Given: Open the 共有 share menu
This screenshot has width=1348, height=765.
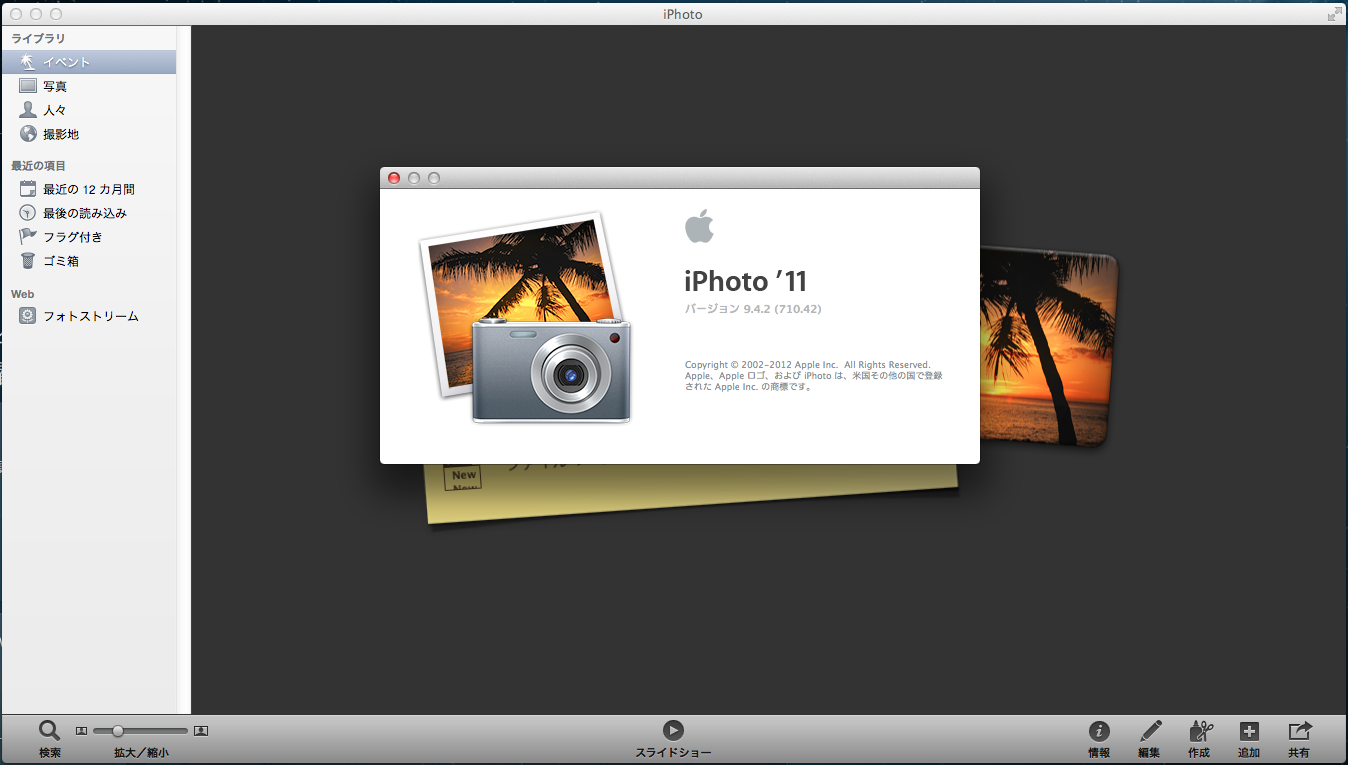Looking at the screenshot, I should pyautogui.click(x=1299, y=731).
